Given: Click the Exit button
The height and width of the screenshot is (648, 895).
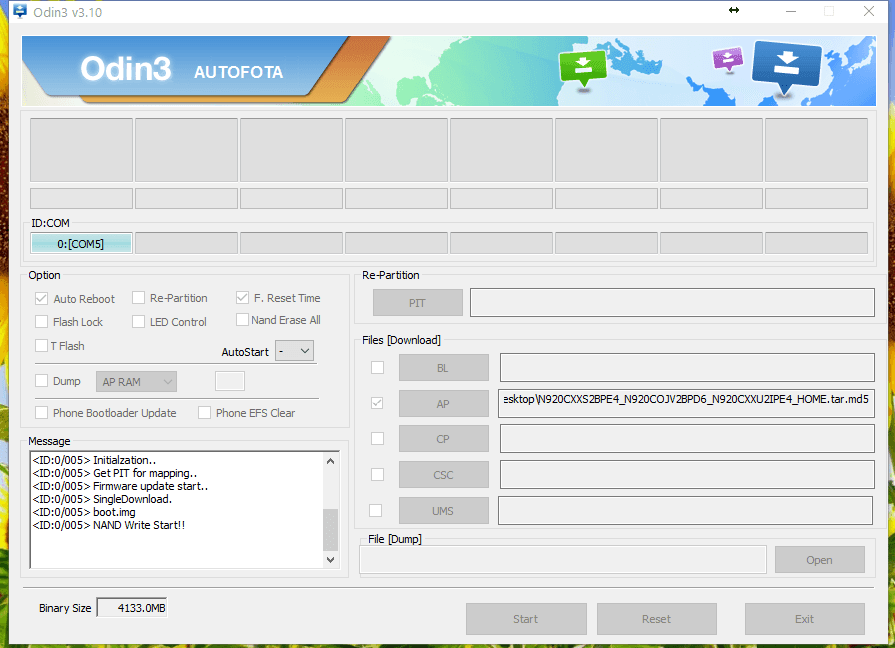Looking at the screenshot, I should (804, 619).
